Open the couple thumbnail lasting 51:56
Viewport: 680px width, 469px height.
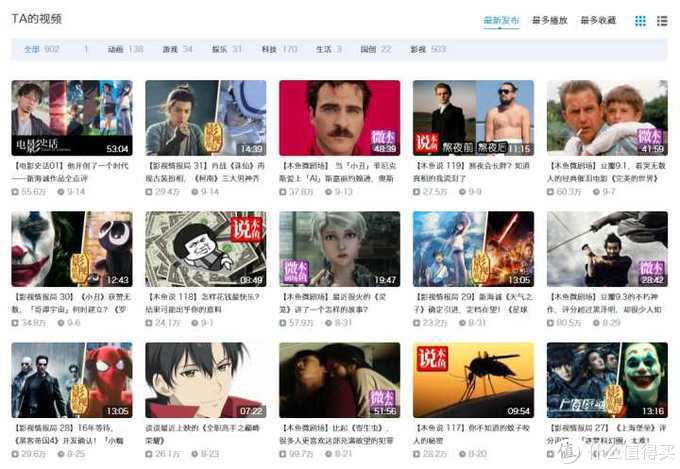coord(340,380)
